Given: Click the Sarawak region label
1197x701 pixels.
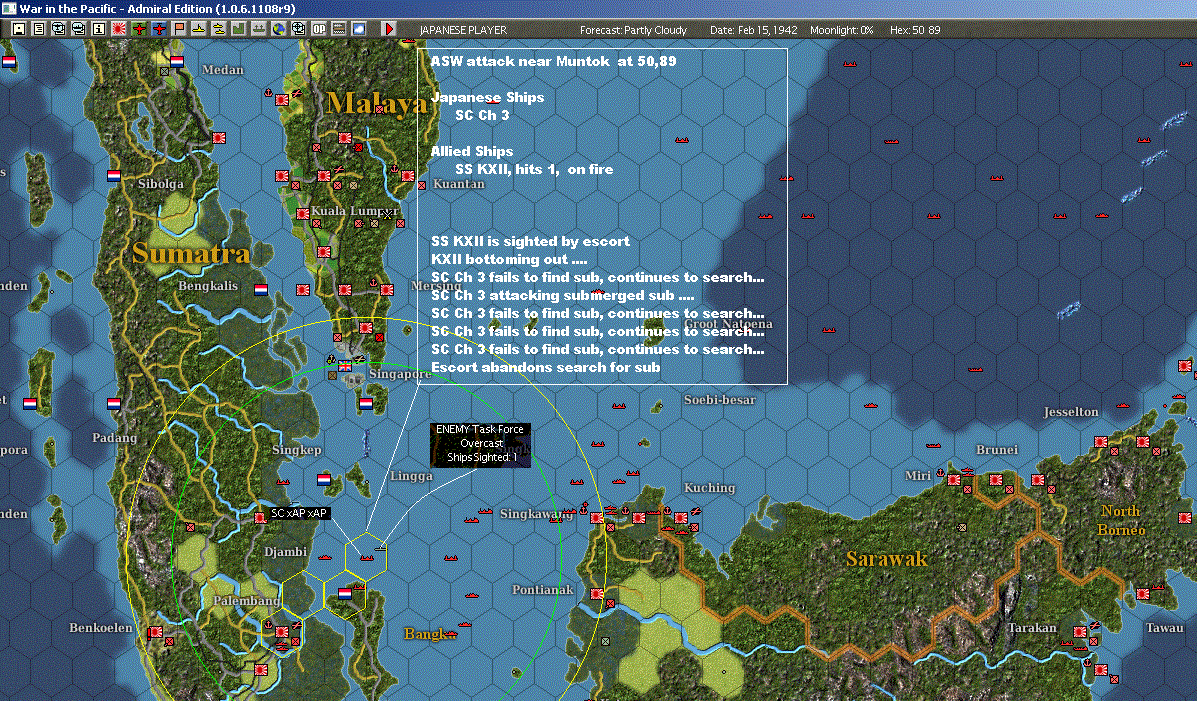Looking at the screenshot, I should click(886, 559).
